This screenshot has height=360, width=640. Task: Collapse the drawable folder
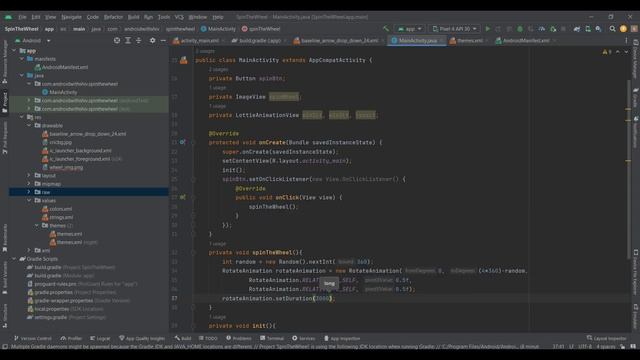[29, 125]
